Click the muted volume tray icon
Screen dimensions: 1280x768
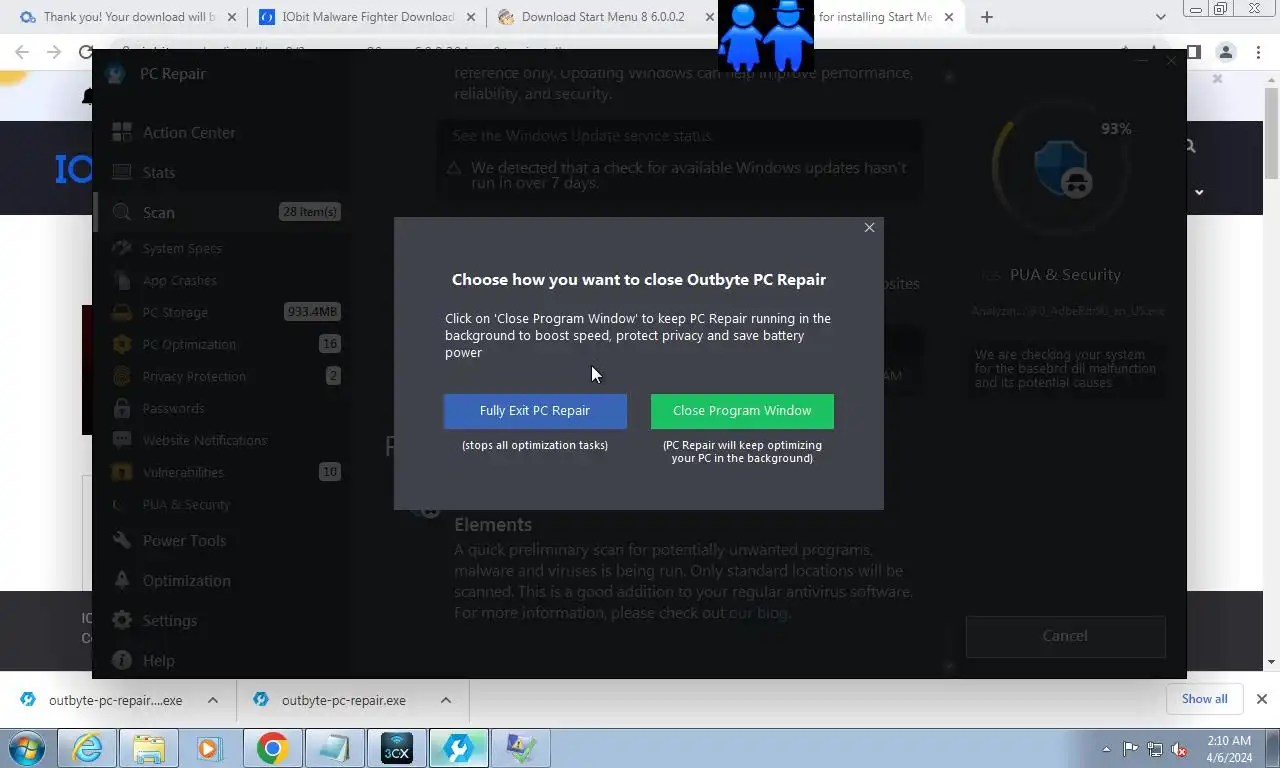[x=1179, y=748]
